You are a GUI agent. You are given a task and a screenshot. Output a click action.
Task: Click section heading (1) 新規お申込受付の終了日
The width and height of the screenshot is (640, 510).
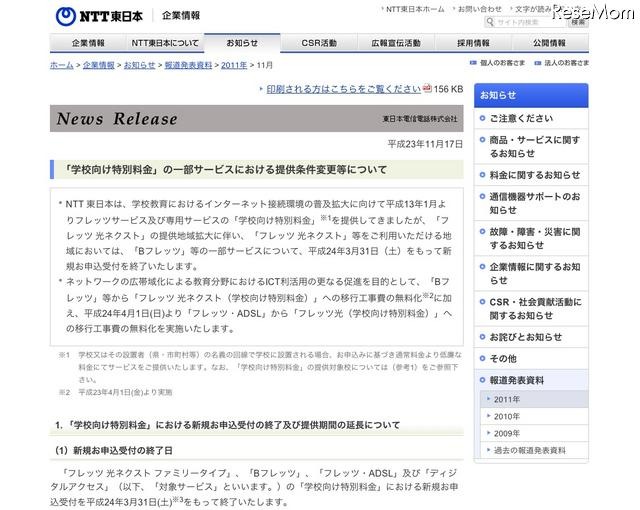pyautogui.click(x=113, y=450)
